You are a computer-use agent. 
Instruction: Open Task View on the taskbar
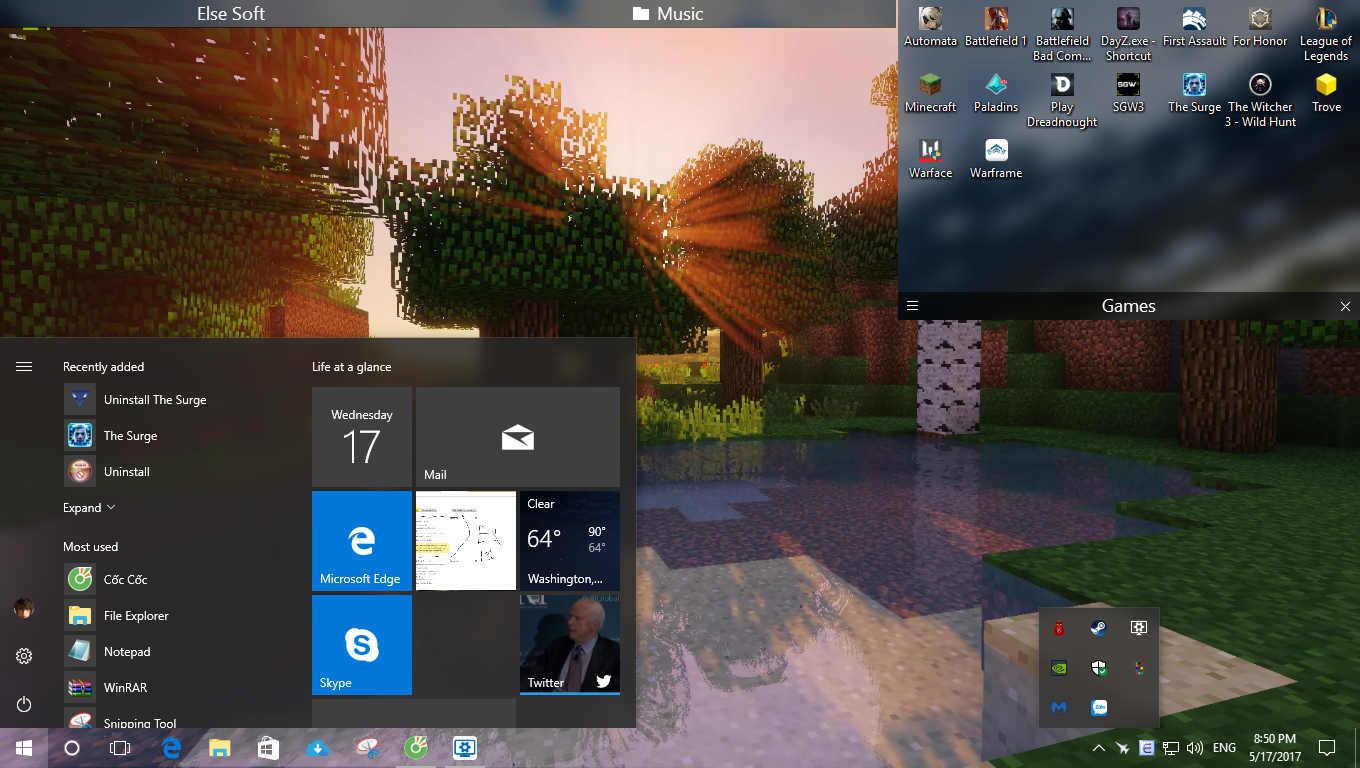coord(120,747)
